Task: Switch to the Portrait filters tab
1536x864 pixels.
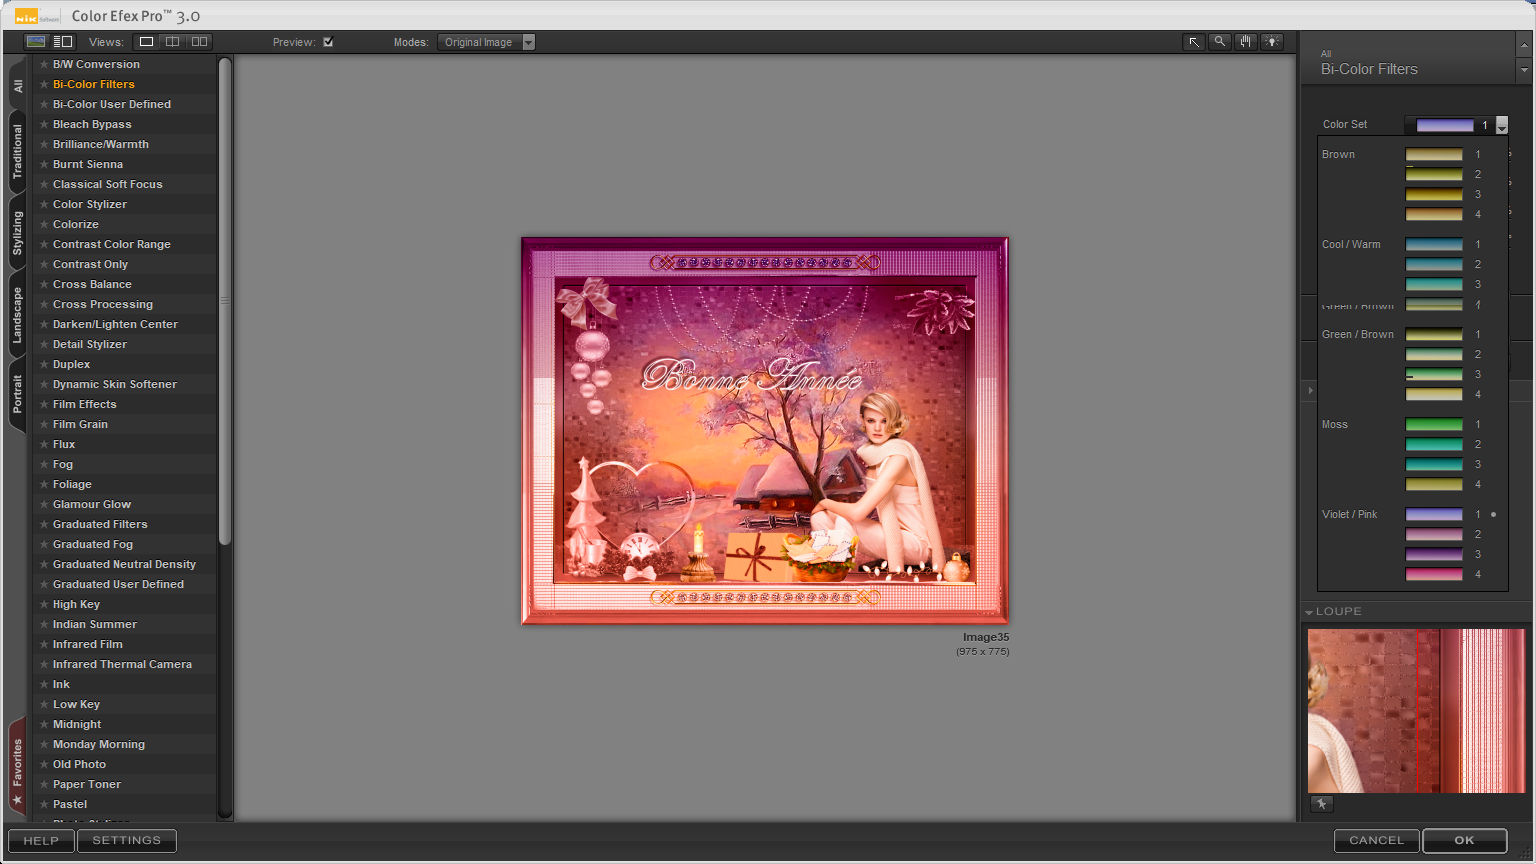Action: [17, 394]
